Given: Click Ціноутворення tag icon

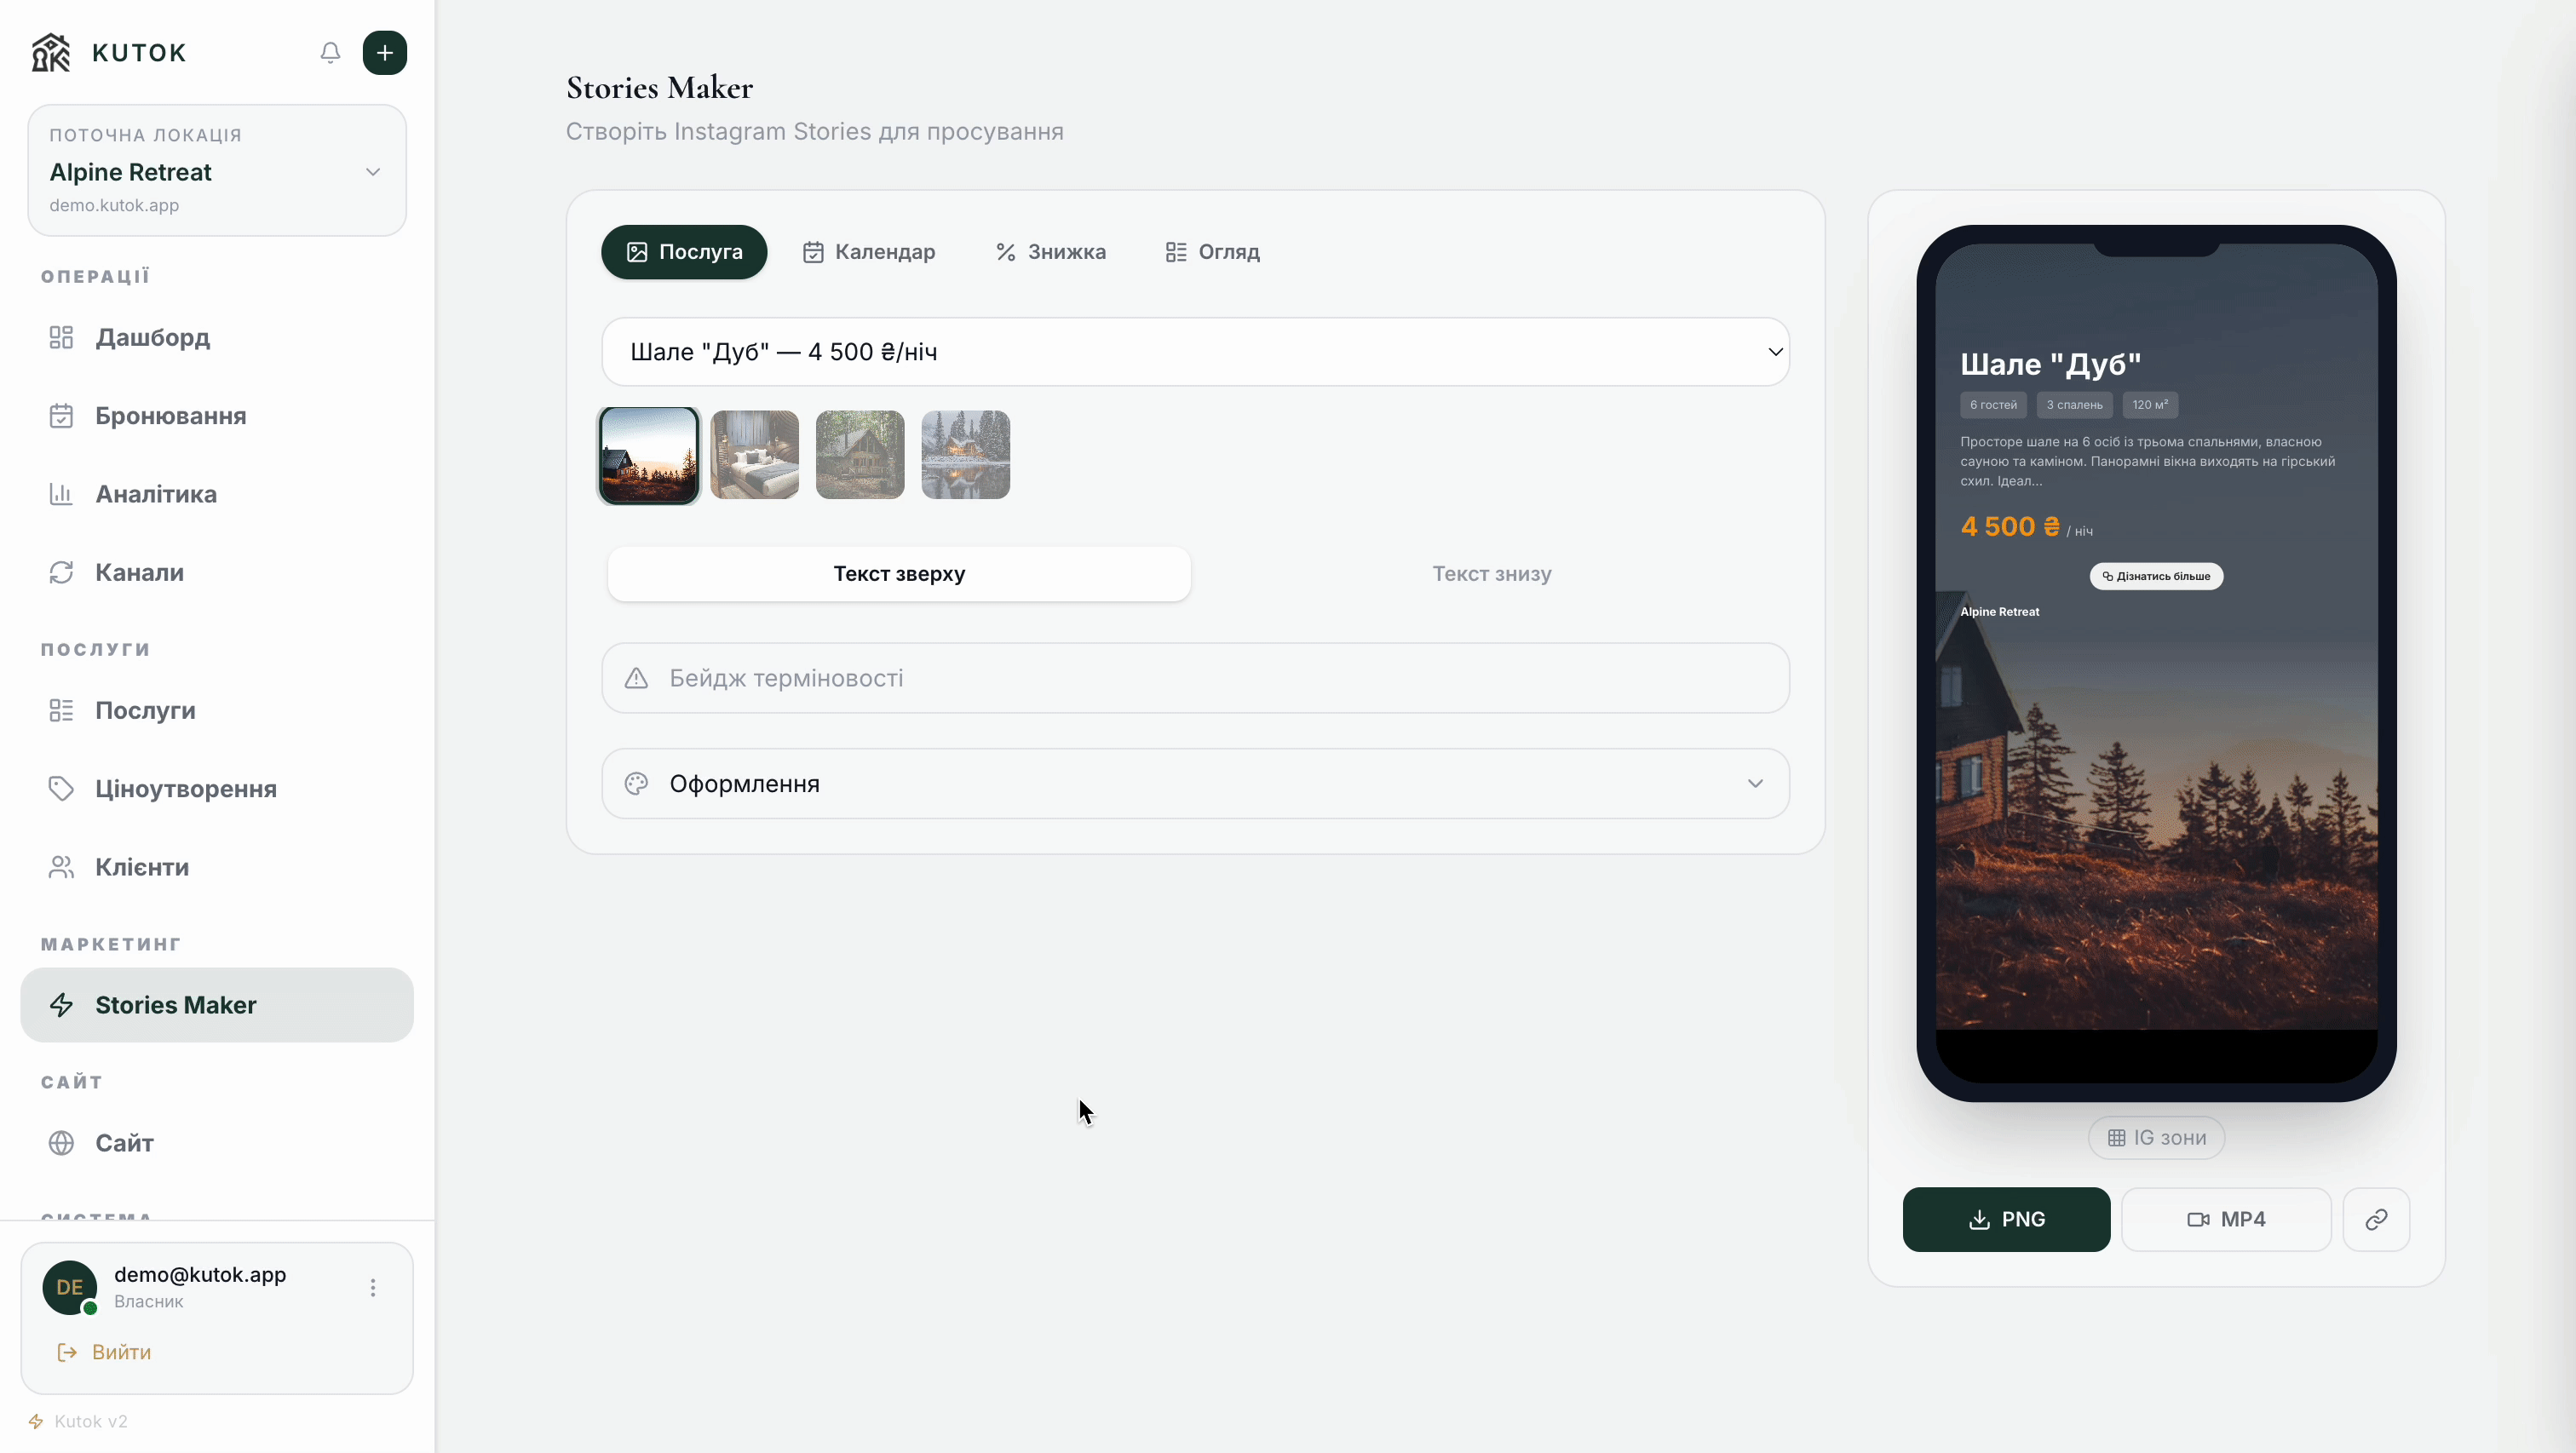Looking at the screenshot, I should [61, 789].
